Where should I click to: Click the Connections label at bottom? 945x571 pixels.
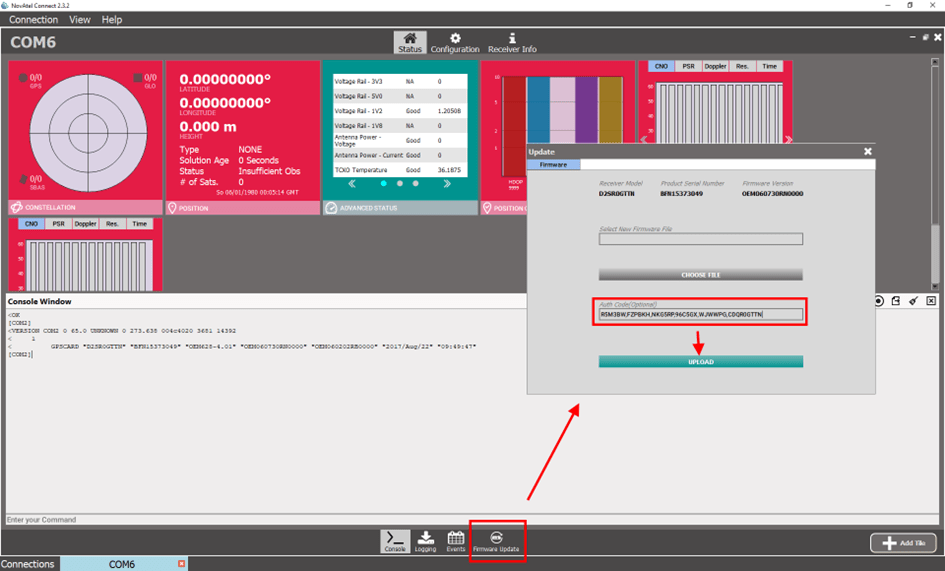point(28,564)
